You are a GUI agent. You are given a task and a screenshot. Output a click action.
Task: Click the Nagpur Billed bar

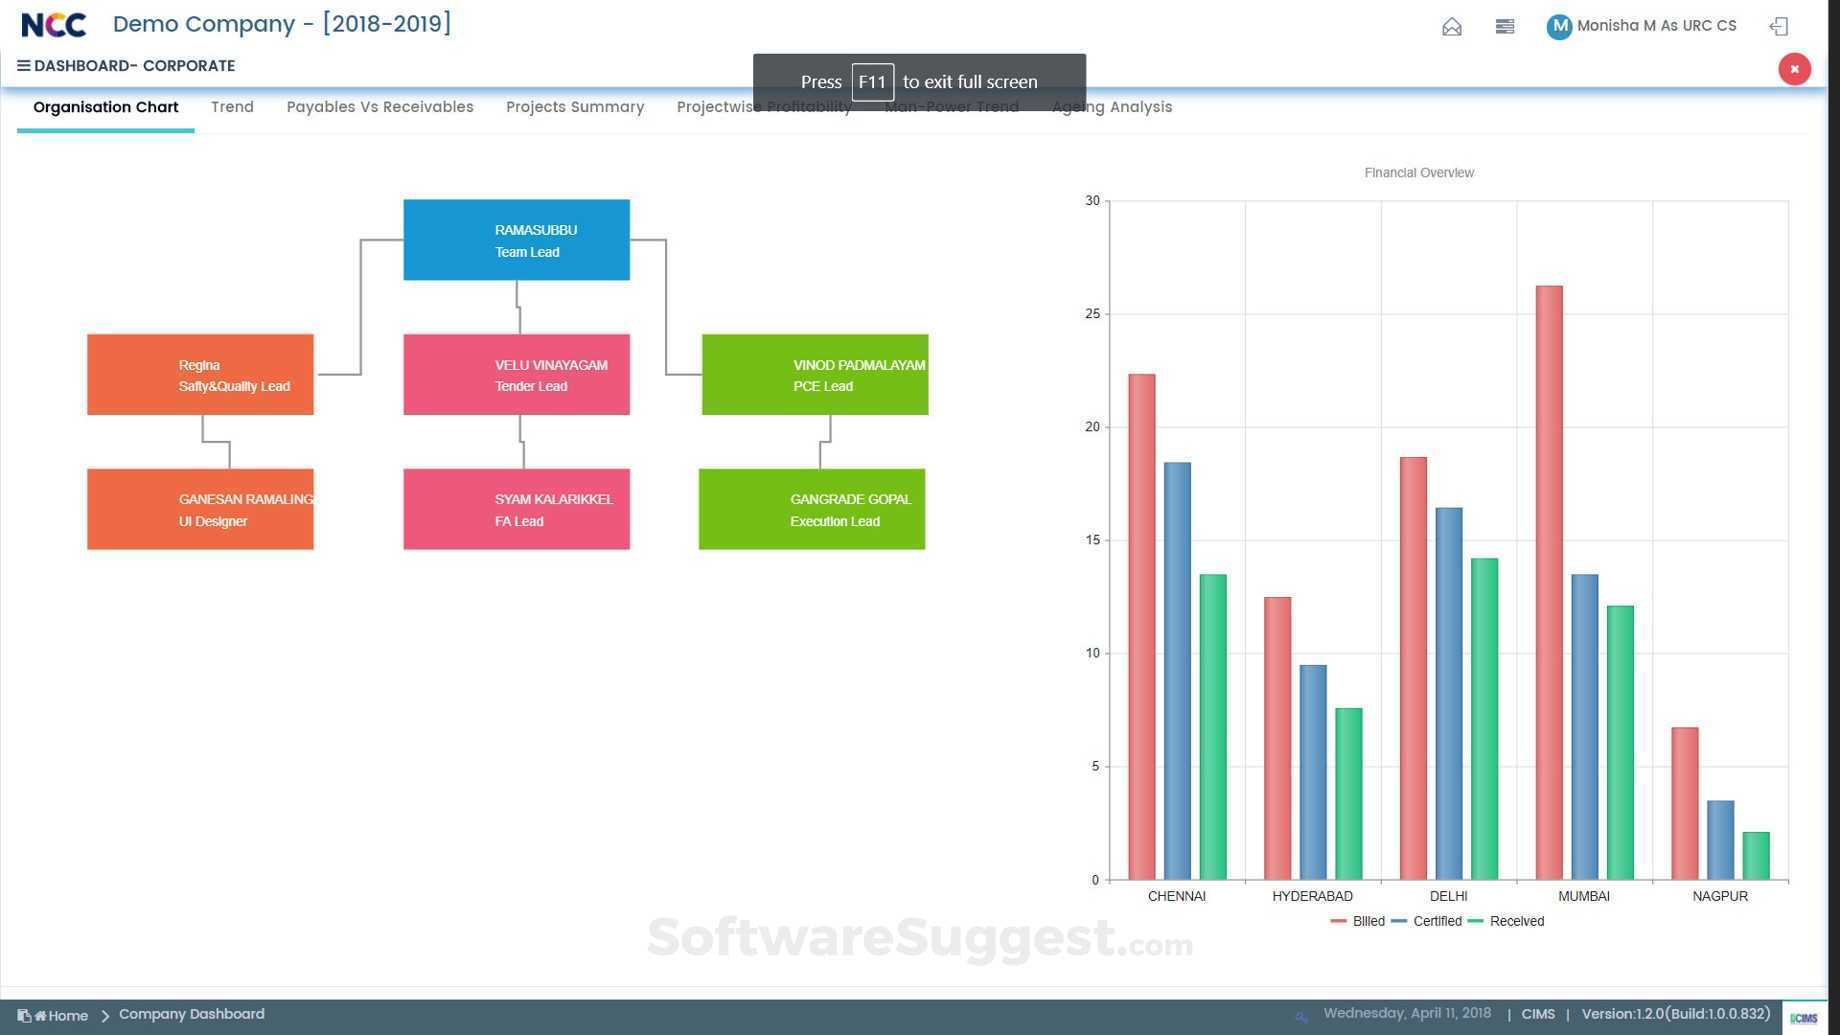click(x=1685, y=804)
